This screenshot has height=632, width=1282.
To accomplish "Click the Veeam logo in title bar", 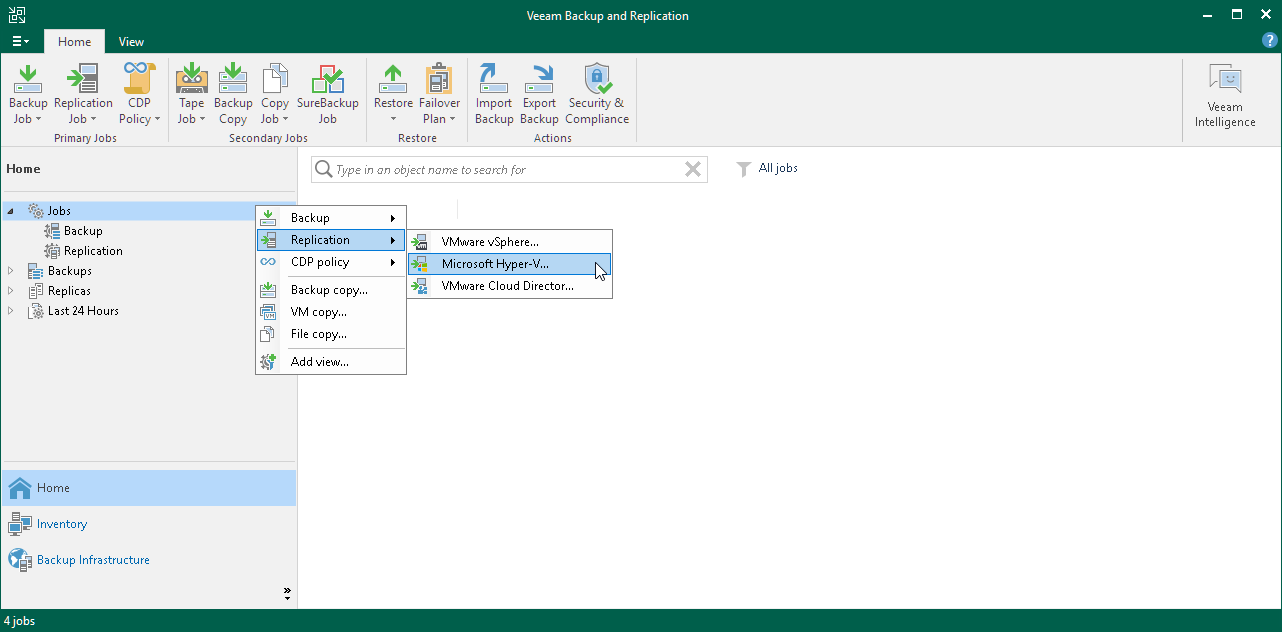I will 17,15.
